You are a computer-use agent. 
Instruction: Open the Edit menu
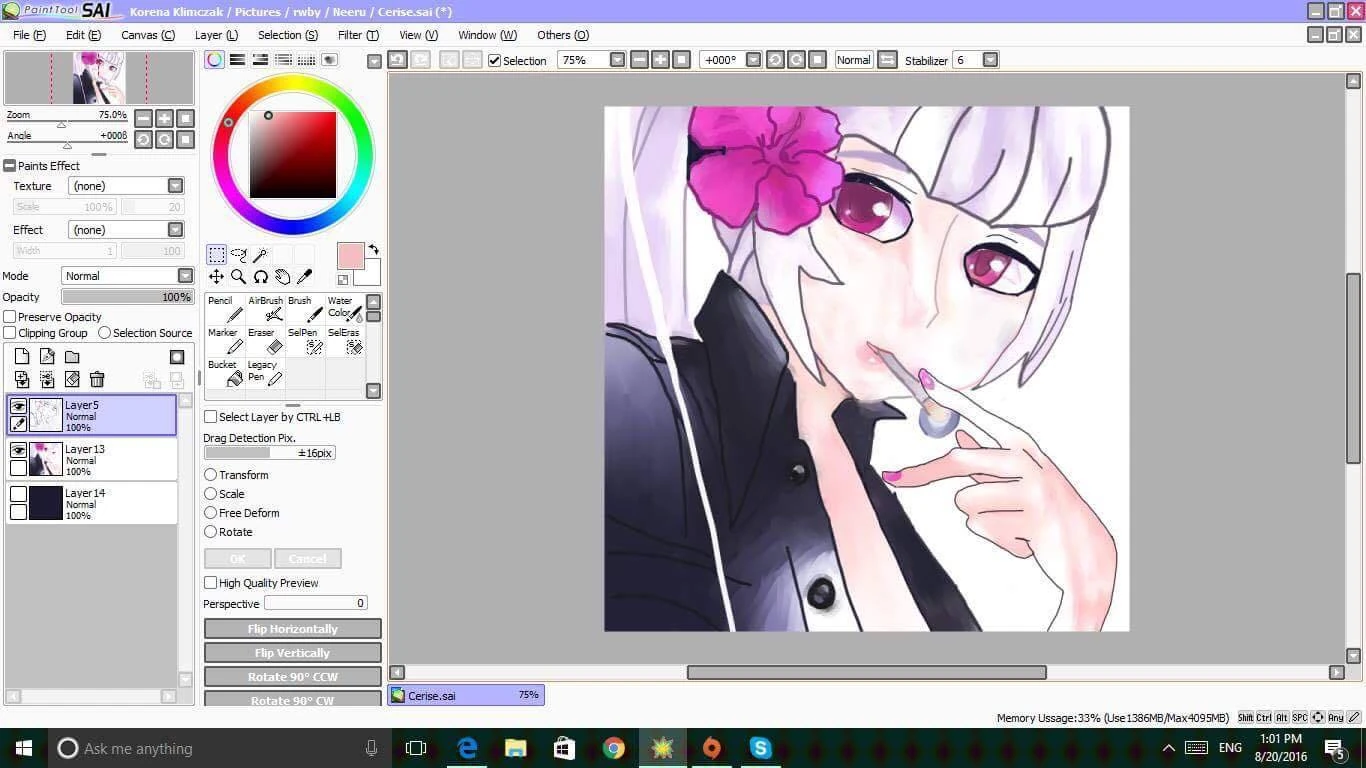point(83,35)
